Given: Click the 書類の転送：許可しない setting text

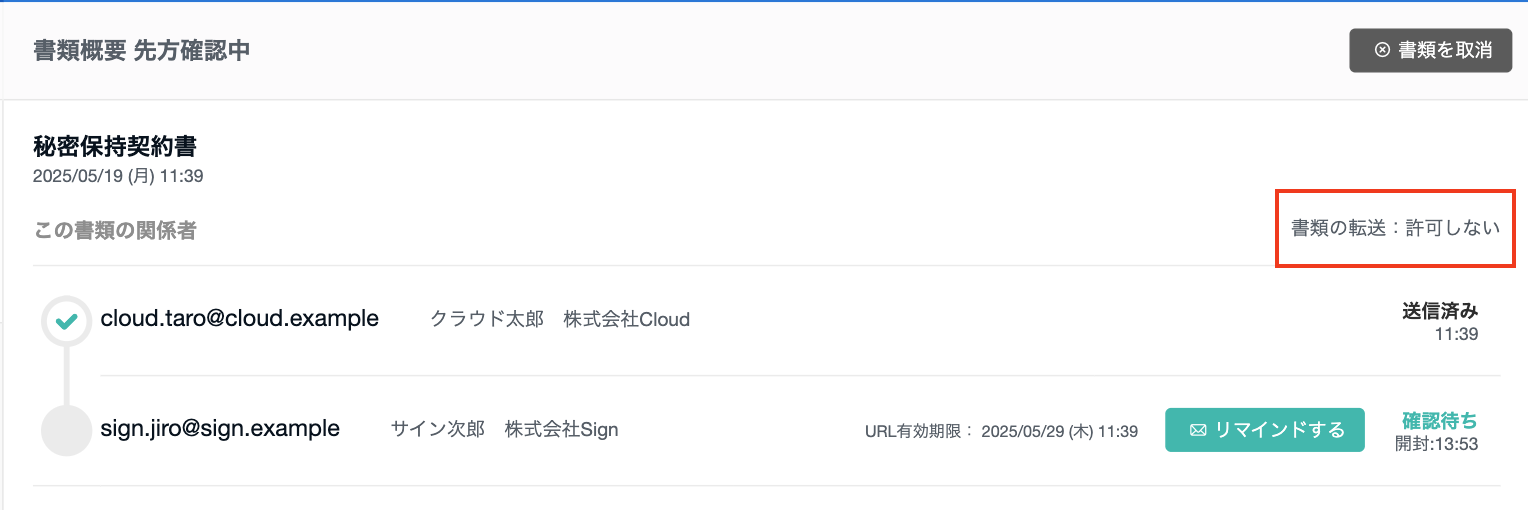Looking at the screenshot, I should 1396,228.
